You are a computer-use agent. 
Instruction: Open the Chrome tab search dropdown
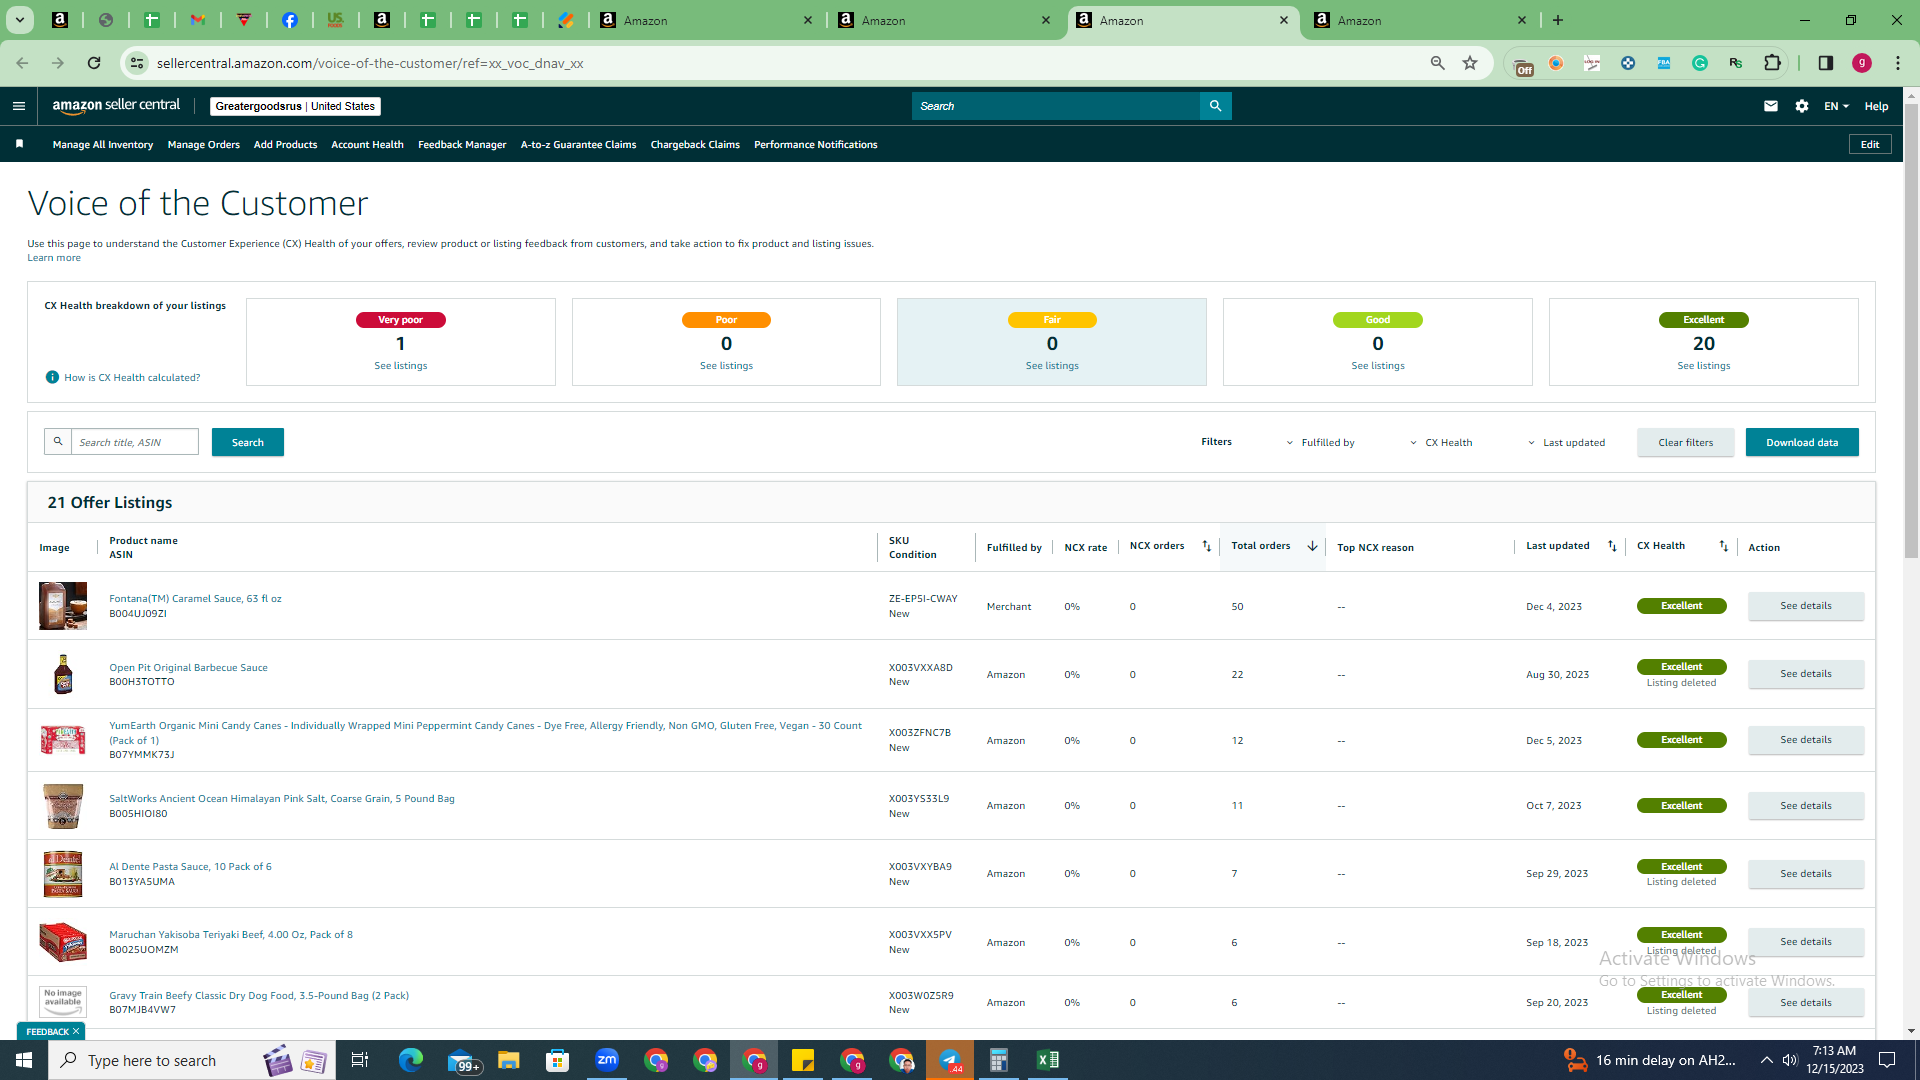pos(19,20)
